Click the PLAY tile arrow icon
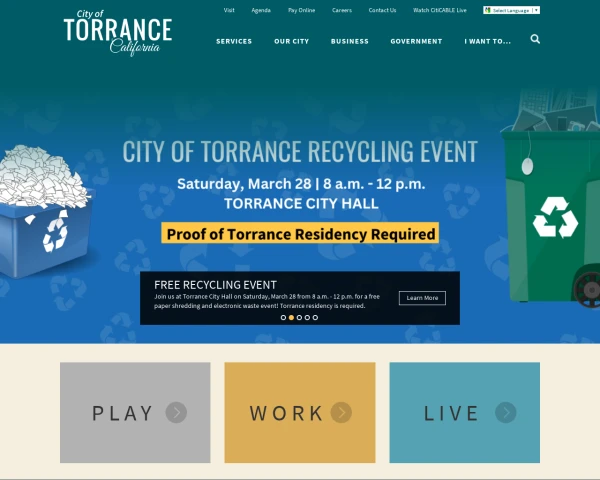Screen dimensions: 600x480 coord(176,413)
